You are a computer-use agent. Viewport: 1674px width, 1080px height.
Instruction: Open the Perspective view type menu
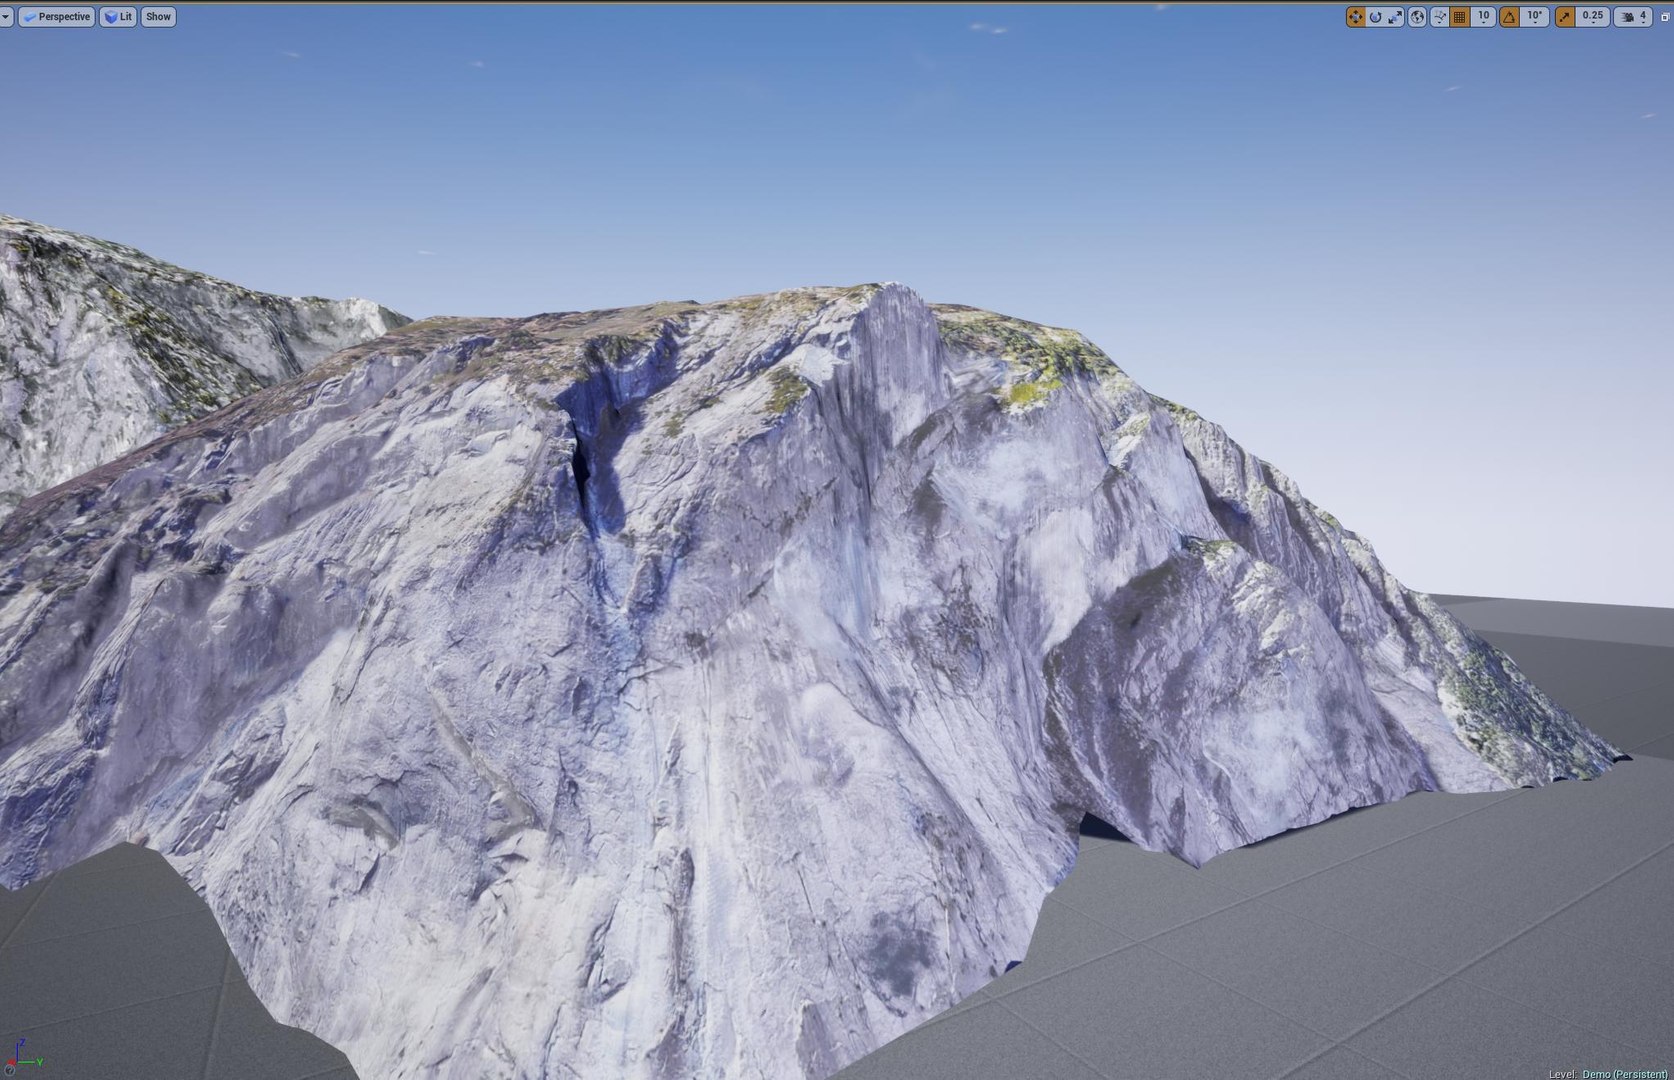coord(57,17)
